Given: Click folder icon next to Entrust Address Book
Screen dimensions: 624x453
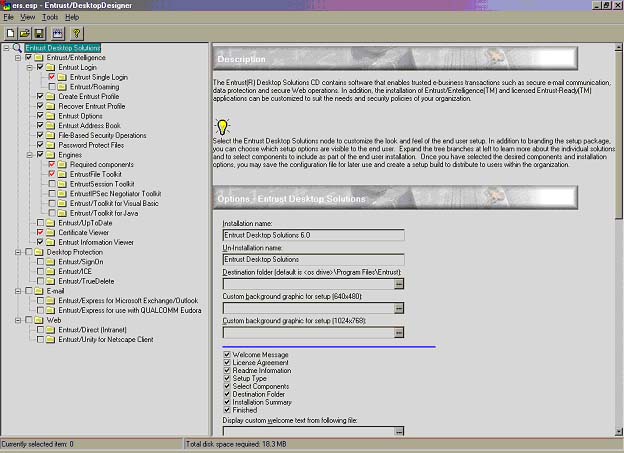Looking at the screenshot, I should click(x=50, y=126).
